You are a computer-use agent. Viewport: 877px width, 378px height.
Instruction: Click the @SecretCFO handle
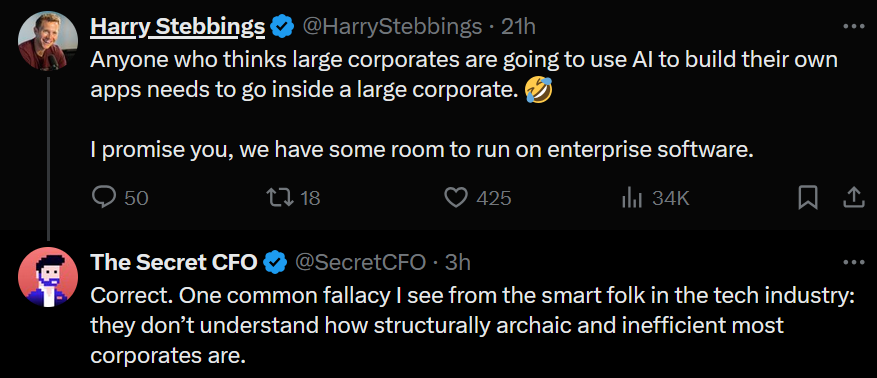[360, 262]
